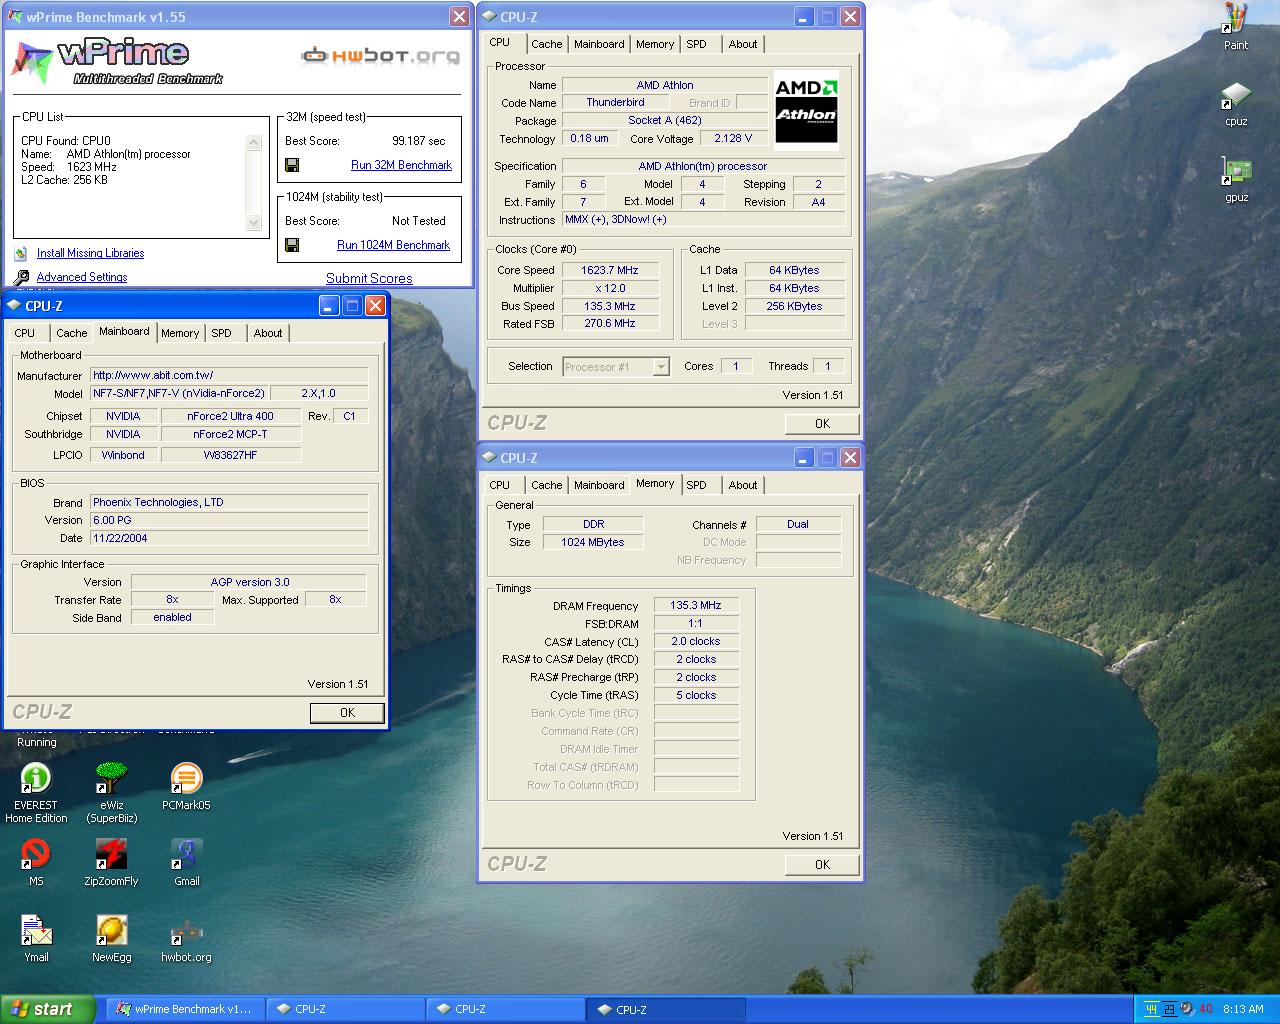Click the Code Name Thunderbird value
1280x1024 pixels.
[615, 103]
